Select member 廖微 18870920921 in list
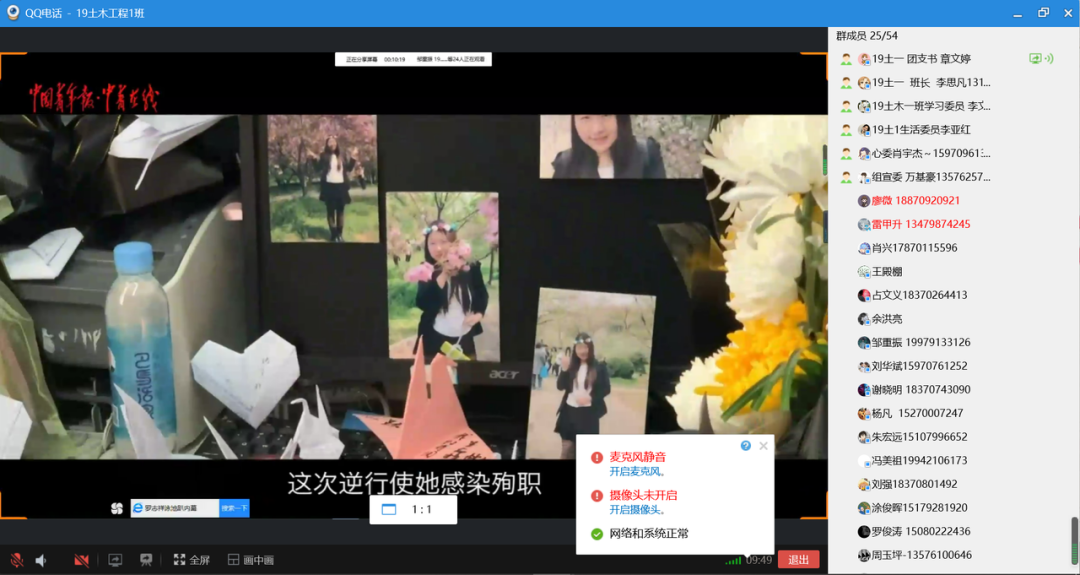The width and height of the screenshot is (1080, 575). (915, 201)
